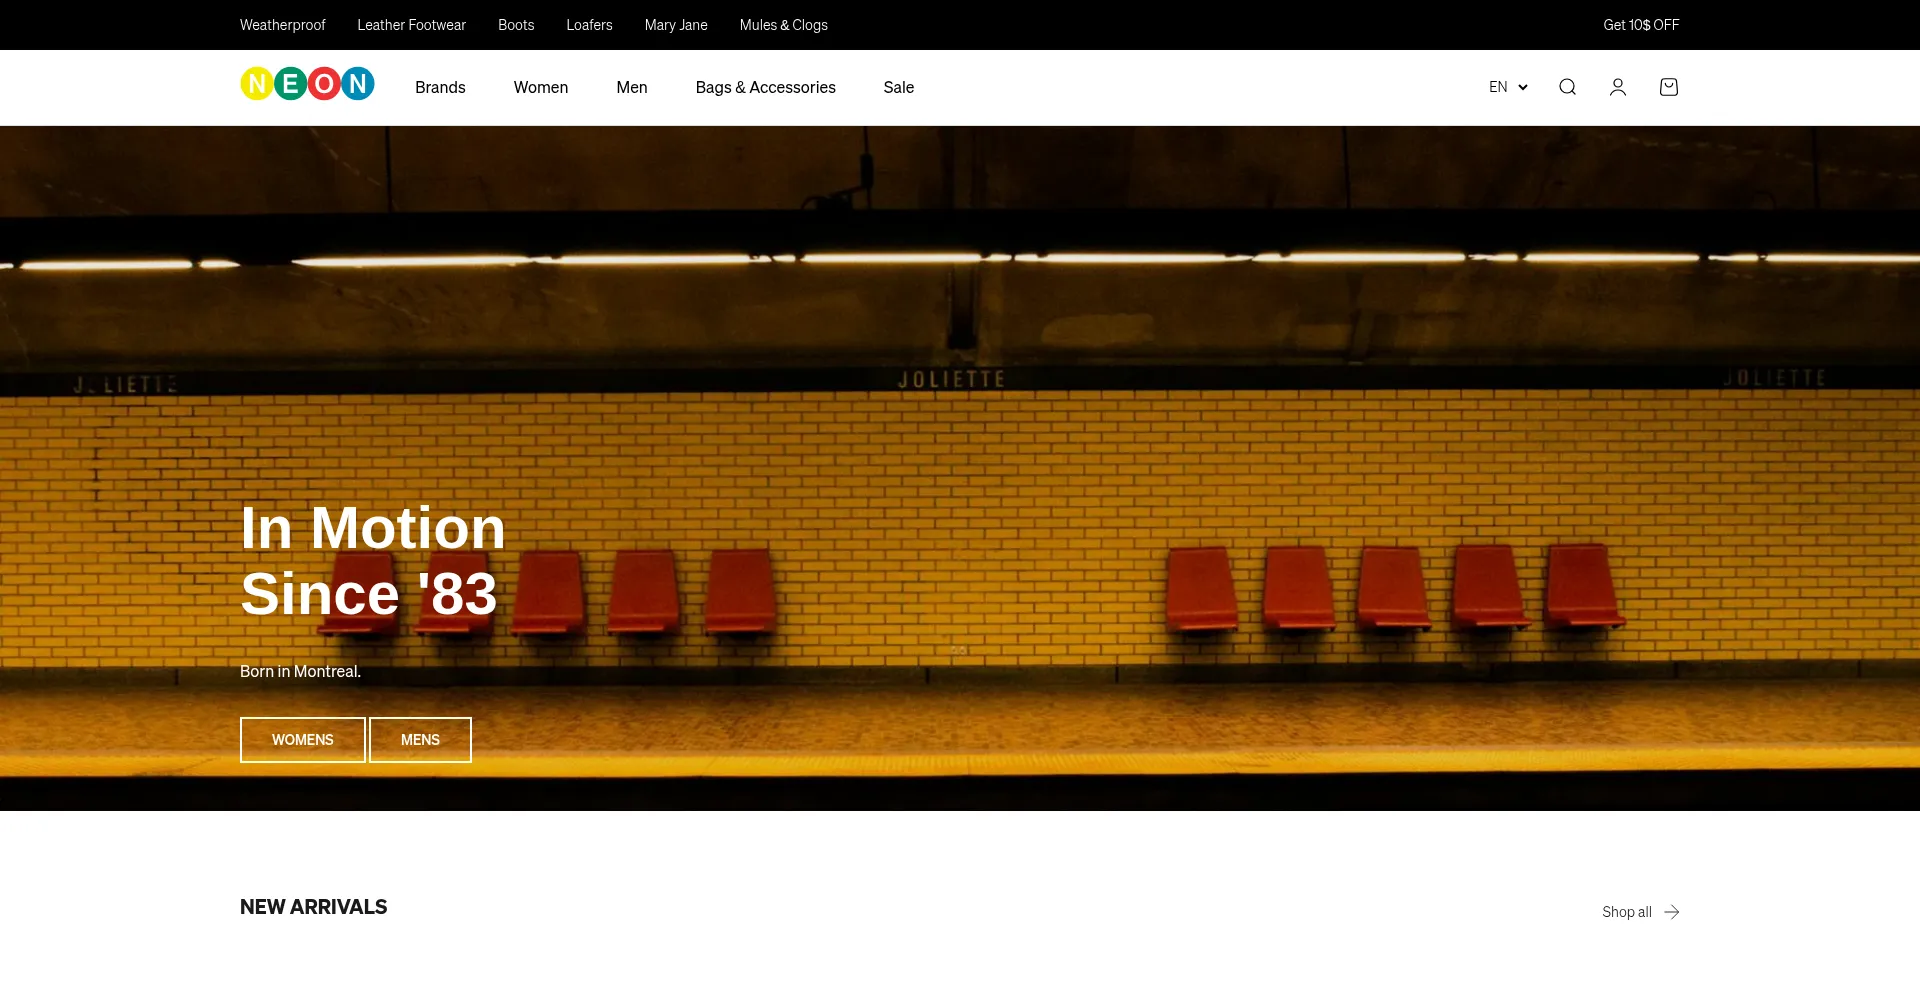The image size is (1920, 993).
Task: Open the Bags & Accessories menu
Action: 765,88
